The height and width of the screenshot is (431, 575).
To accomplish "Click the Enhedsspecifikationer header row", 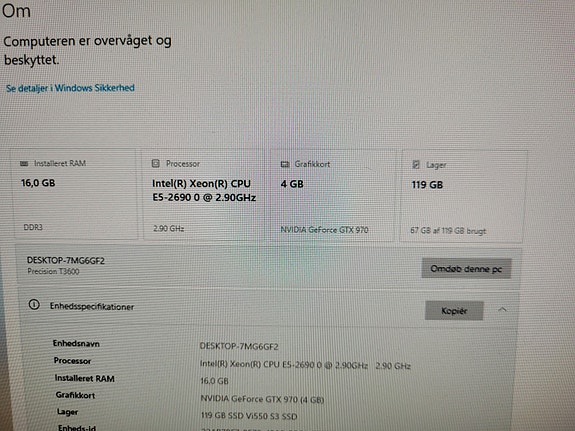I will [268, 307].
